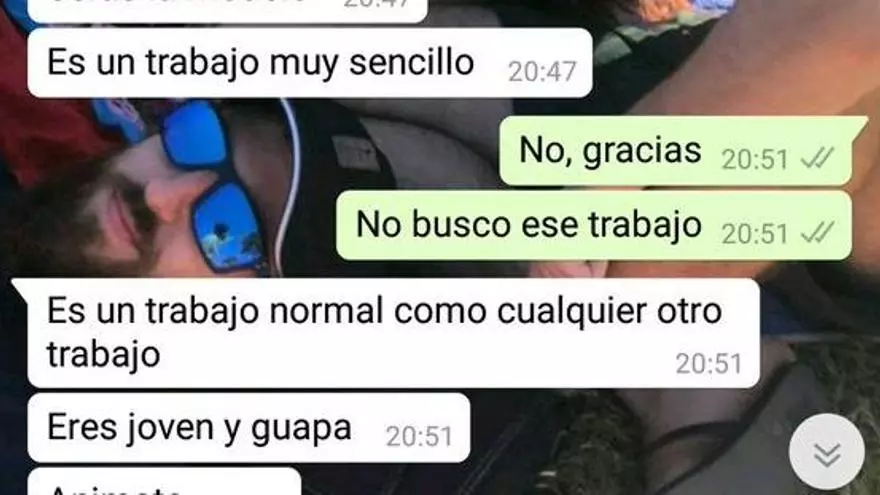Tap the scroll-to-bottom double chevron button
Screen dimensions: 880x495
pyautogui.click(x=827, y=452)
